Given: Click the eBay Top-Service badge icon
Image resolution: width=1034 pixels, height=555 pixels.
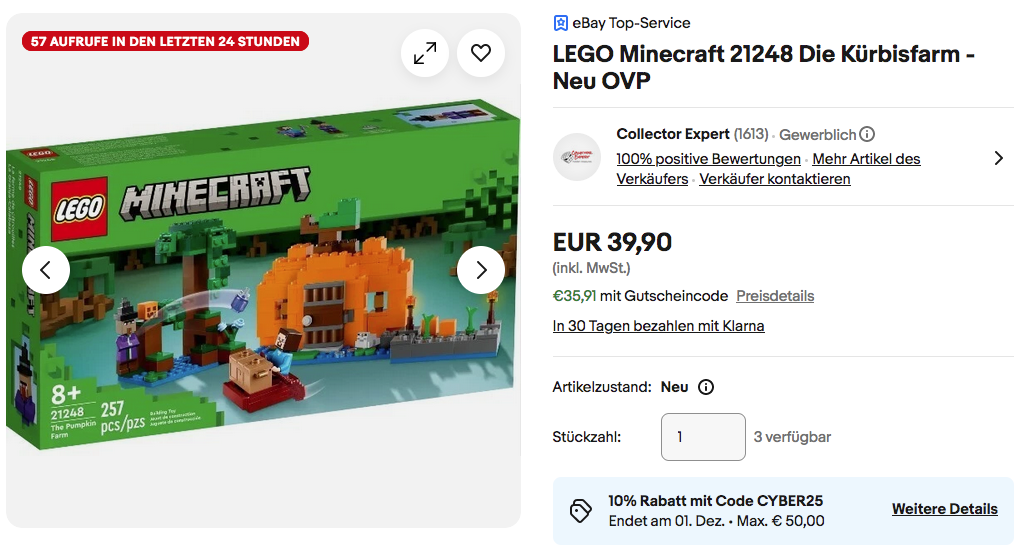Looking at the screenshot, I should [561, 23].
